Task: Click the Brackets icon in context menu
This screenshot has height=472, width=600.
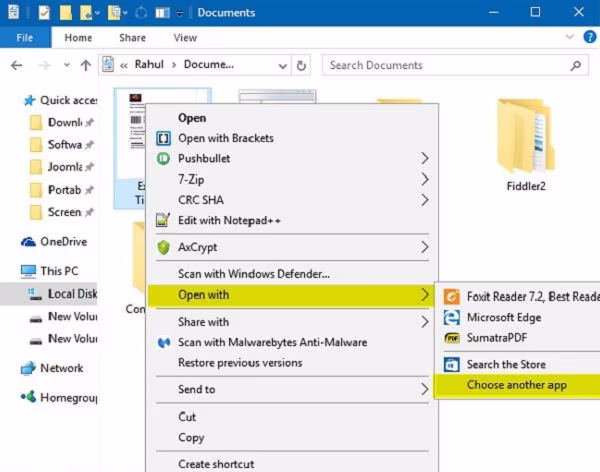Action: click(x=163, y=138)
